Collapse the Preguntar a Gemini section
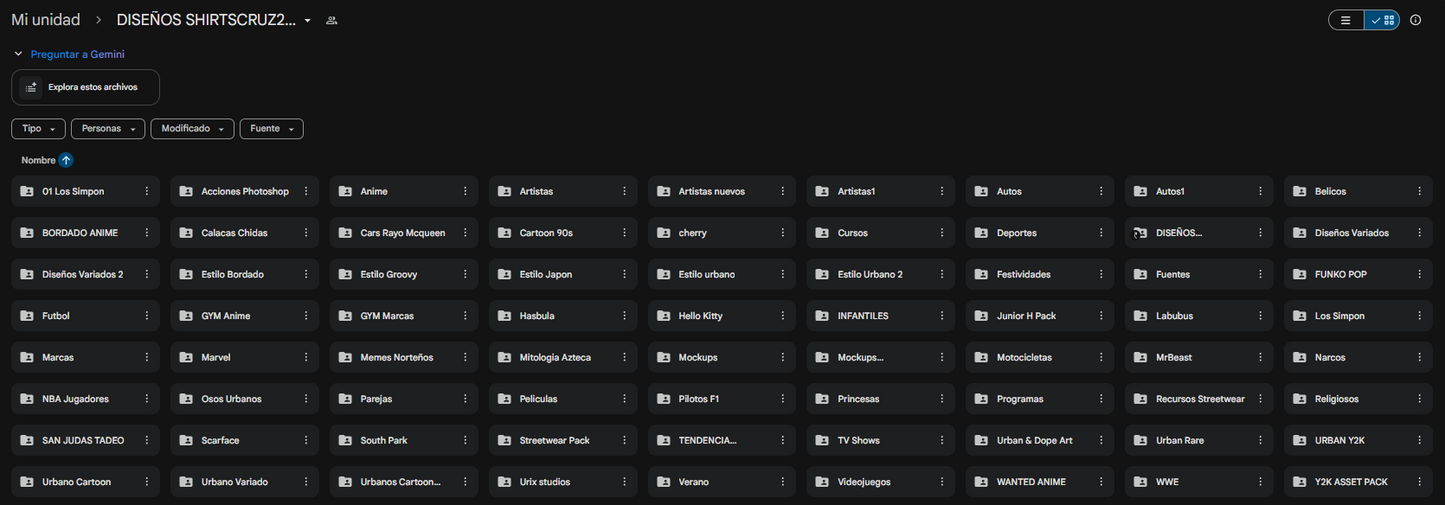 (17, 54)
